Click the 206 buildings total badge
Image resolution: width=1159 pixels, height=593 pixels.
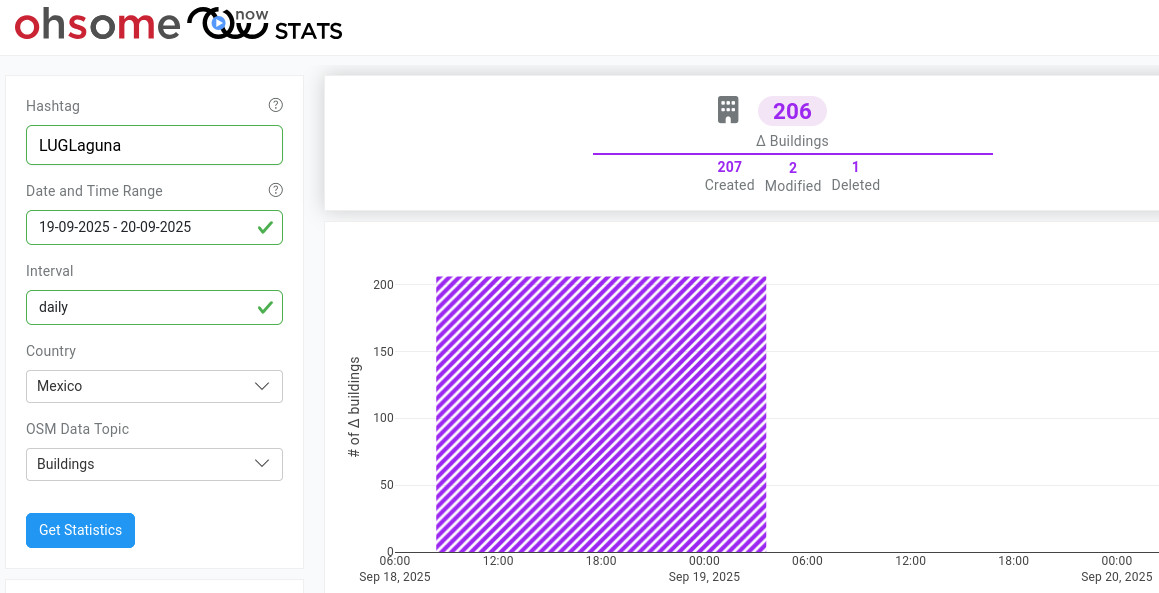pyautogui.click(x=792, y=111)
